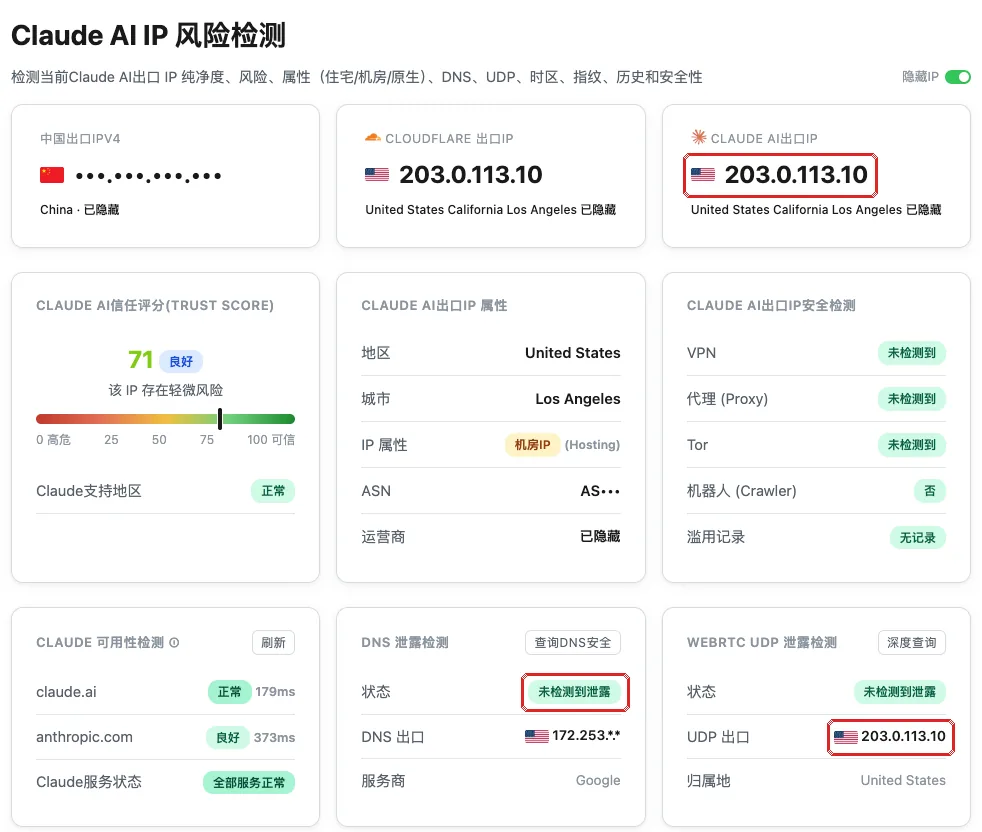This screenshot has width=982, height=832.
Task: Click the anthropic.com 良好 status badge
Action: point(228,737)
